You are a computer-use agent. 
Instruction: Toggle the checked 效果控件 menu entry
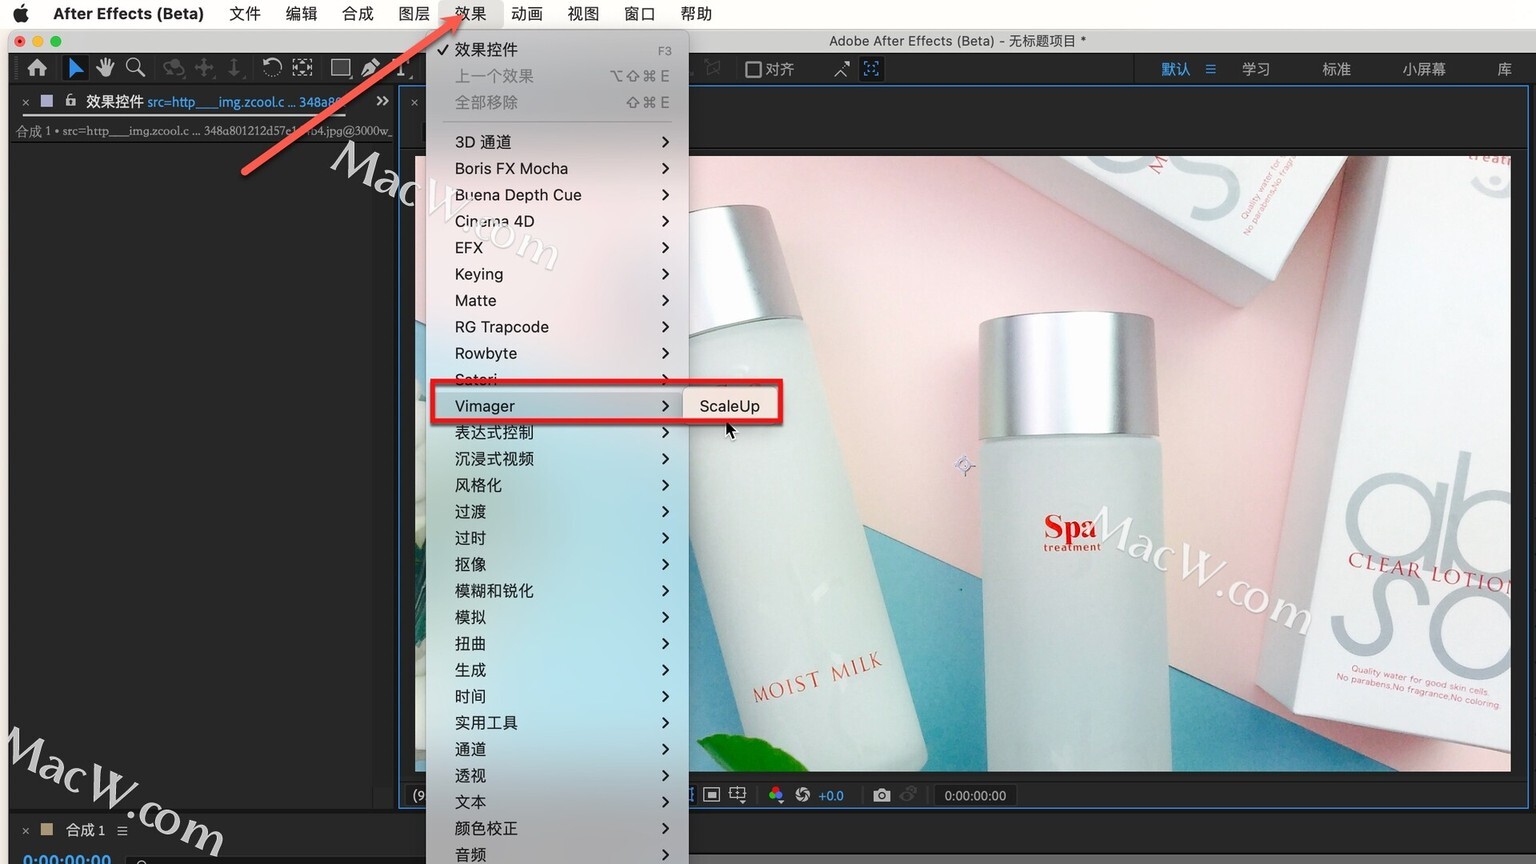click(557, 49)
